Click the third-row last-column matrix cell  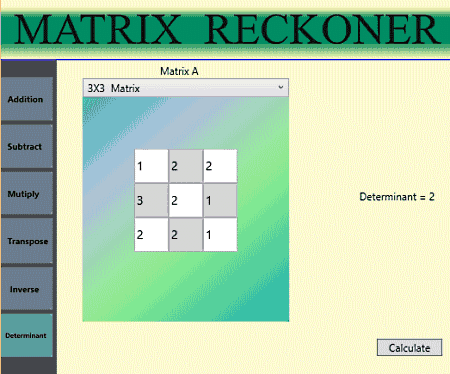point(220,235)
